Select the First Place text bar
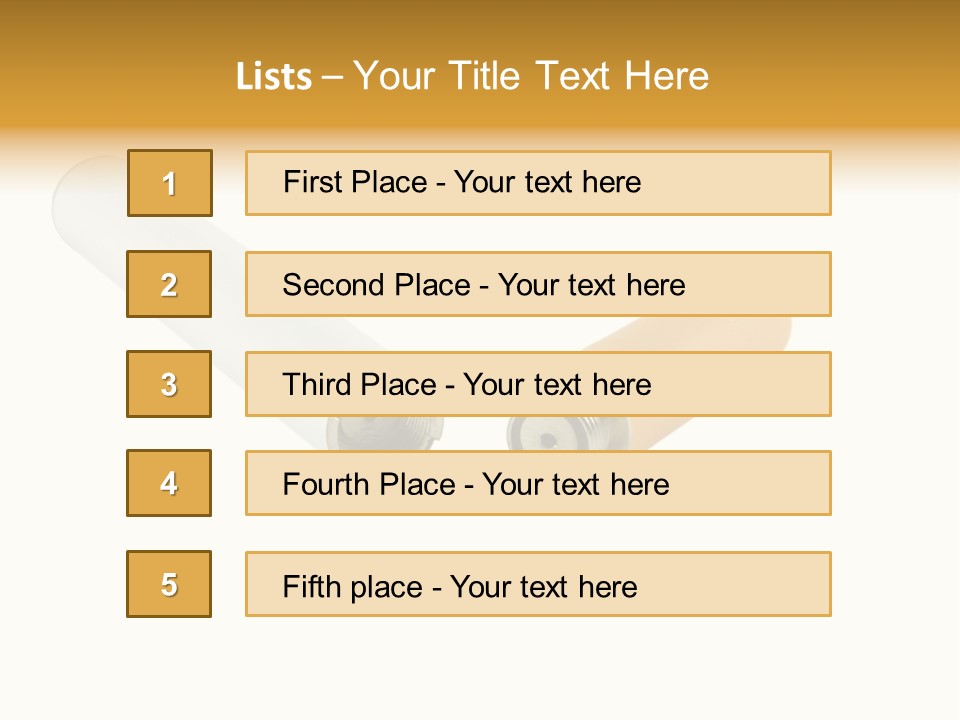This screenshot has width=960, height=720. point(538,183)
